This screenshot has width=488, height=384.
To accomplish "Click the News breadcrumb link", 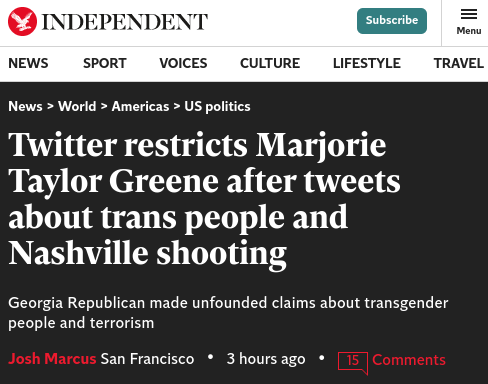I will tap(25, 106).
